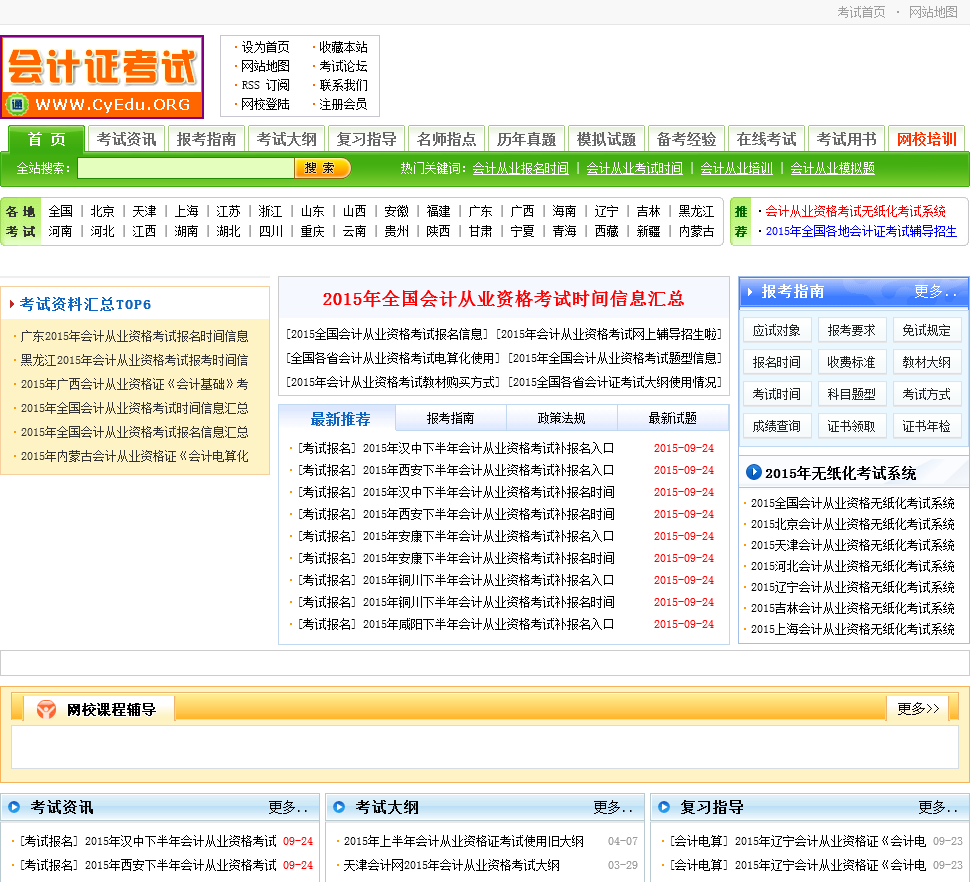
Task: Click the 报名时间 button in 报考指南
Action: click(776, 362)
